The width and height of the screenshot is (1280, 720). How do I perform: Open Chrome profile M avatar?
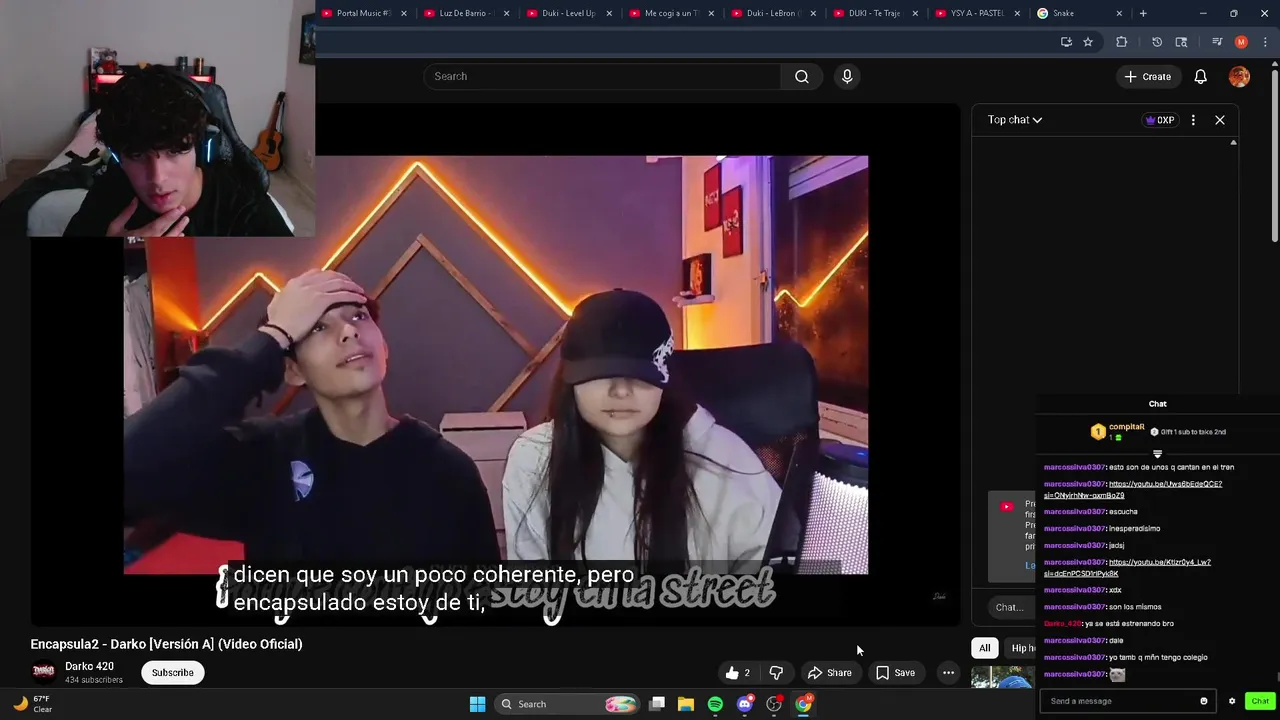pos(1241,42)
